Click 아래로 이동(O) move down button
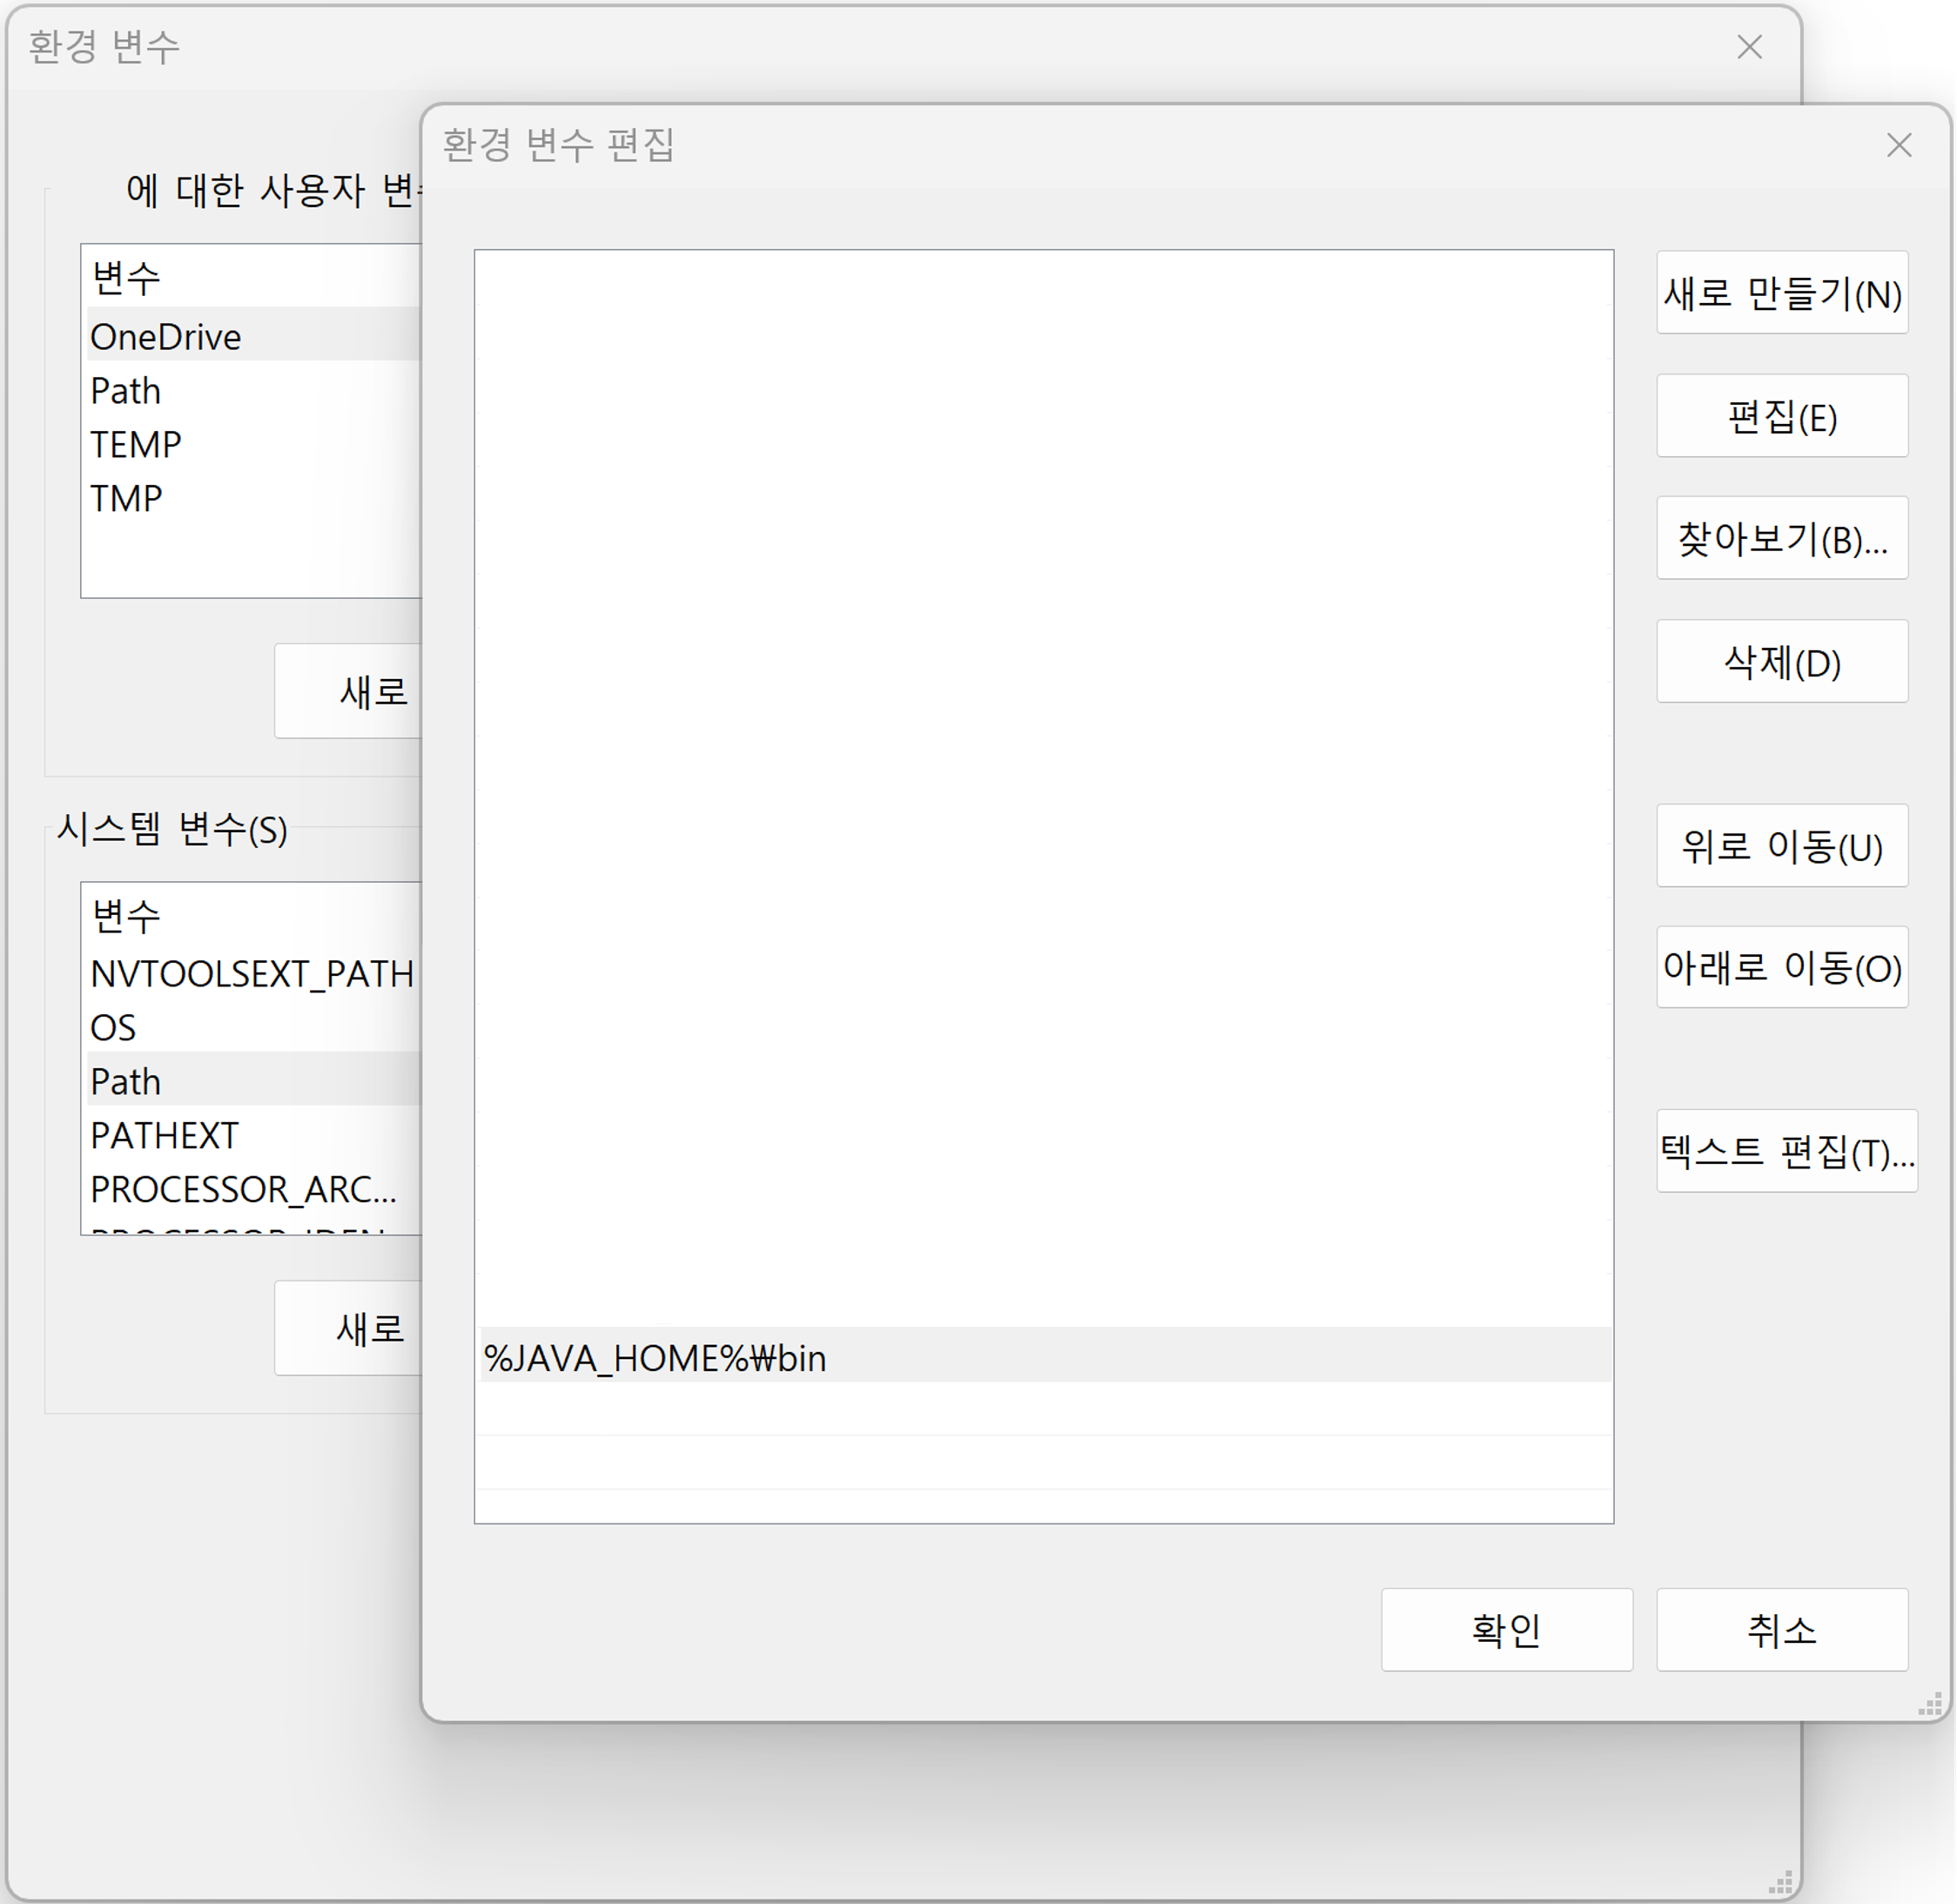Image resolution: width=1957 pixels, height=1904 pixels. 1781,968
